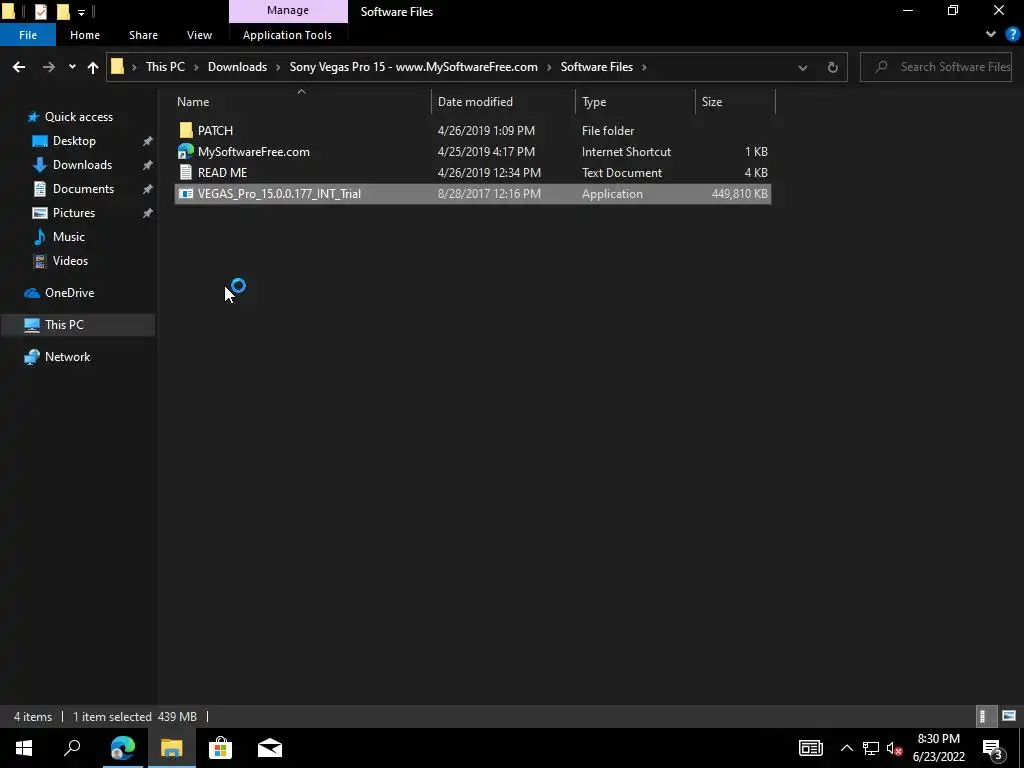Viewport: 1024px width, 768px height.
Task: Select the MySoftwareFree.com file name
Action: [x=253, y=152]
